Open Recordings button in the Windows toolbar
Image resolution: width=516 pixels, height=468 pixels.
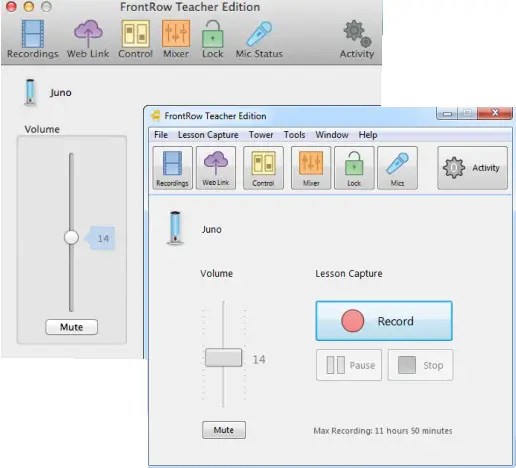(172, 168)
